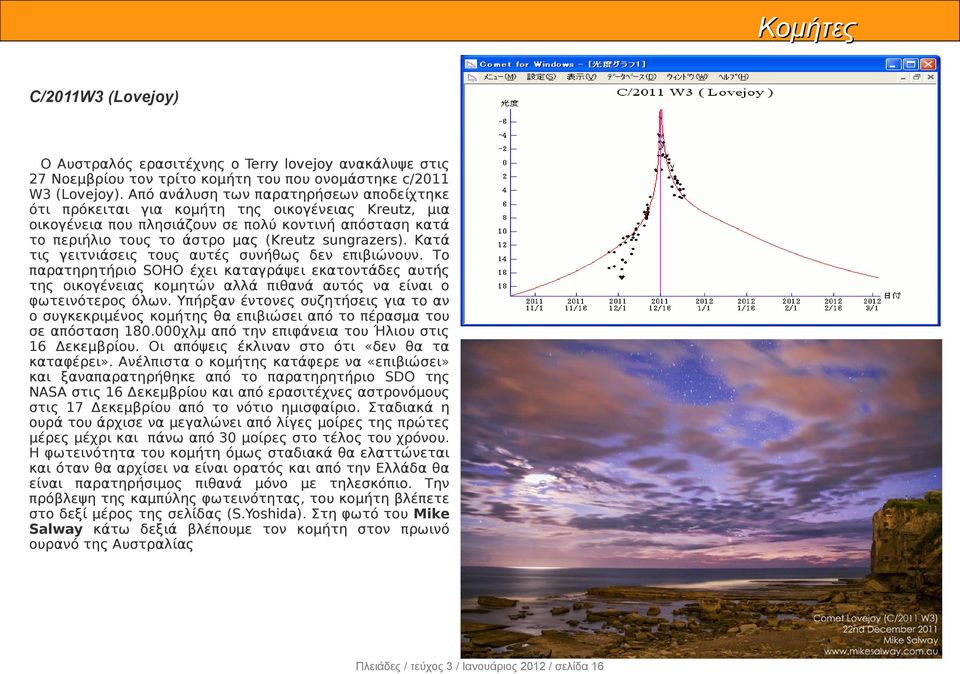The width and height of the screenshot is (960, 674).
Task: Open the 表示(V) menu
Action: pyautogui.click(x=580, y=77)
